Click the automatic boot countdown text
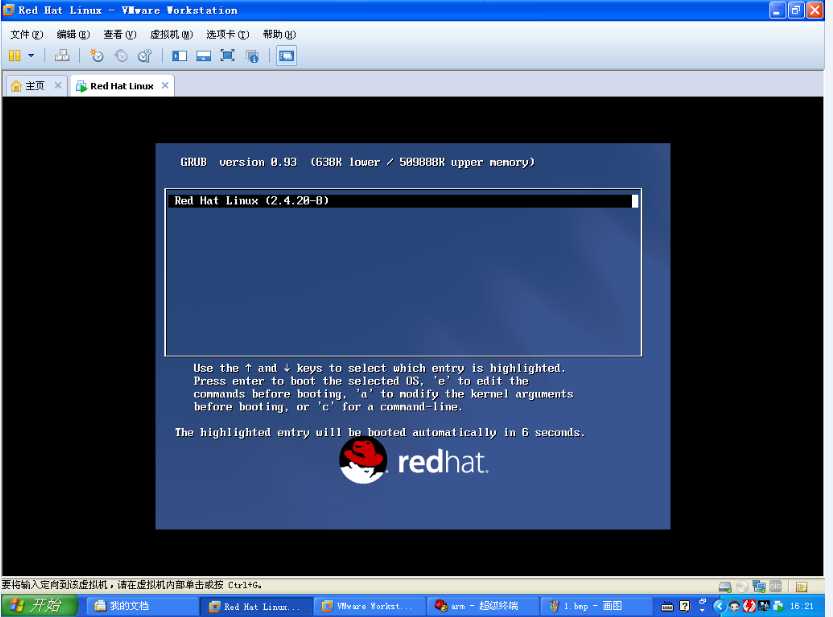Viewport: 833px width, 617px height. 380,433
